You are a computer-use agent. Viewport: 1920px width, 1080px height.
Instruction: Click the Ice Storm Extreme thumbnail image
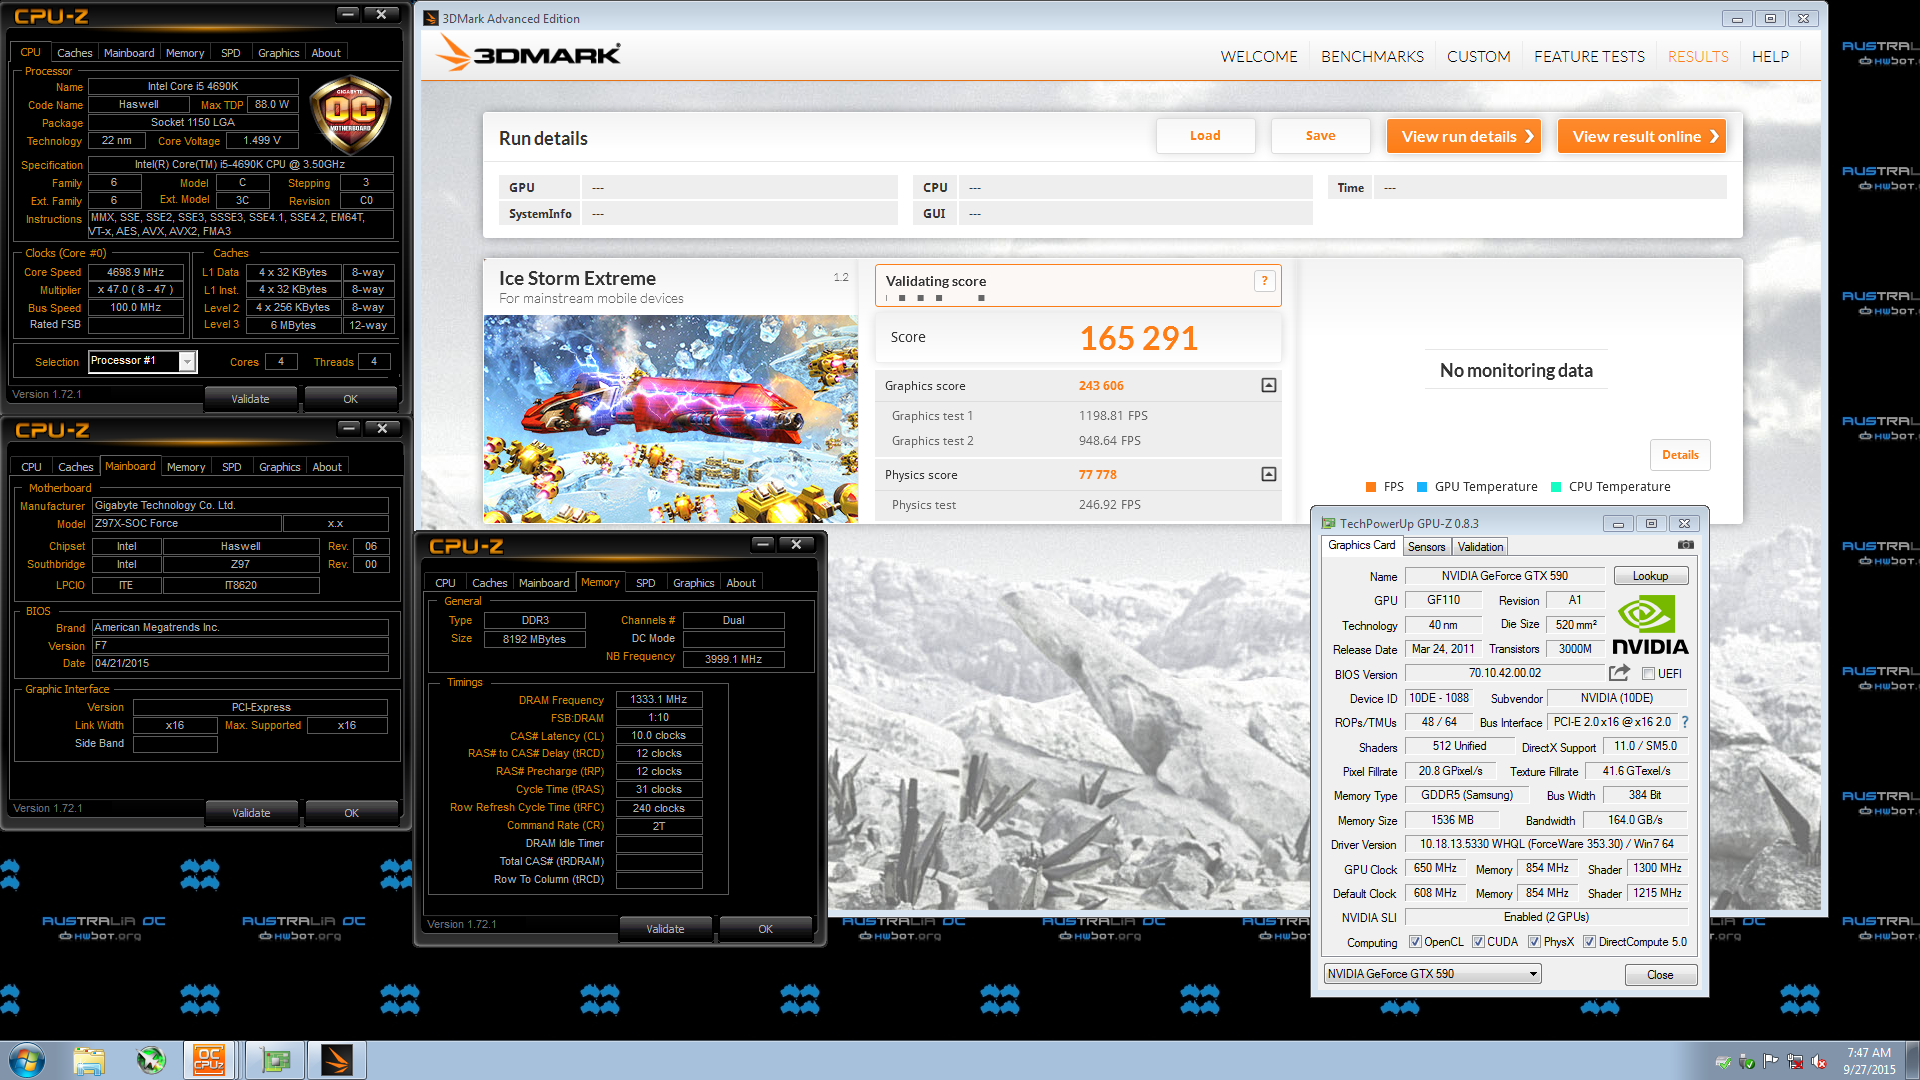(x=670, y=419)
